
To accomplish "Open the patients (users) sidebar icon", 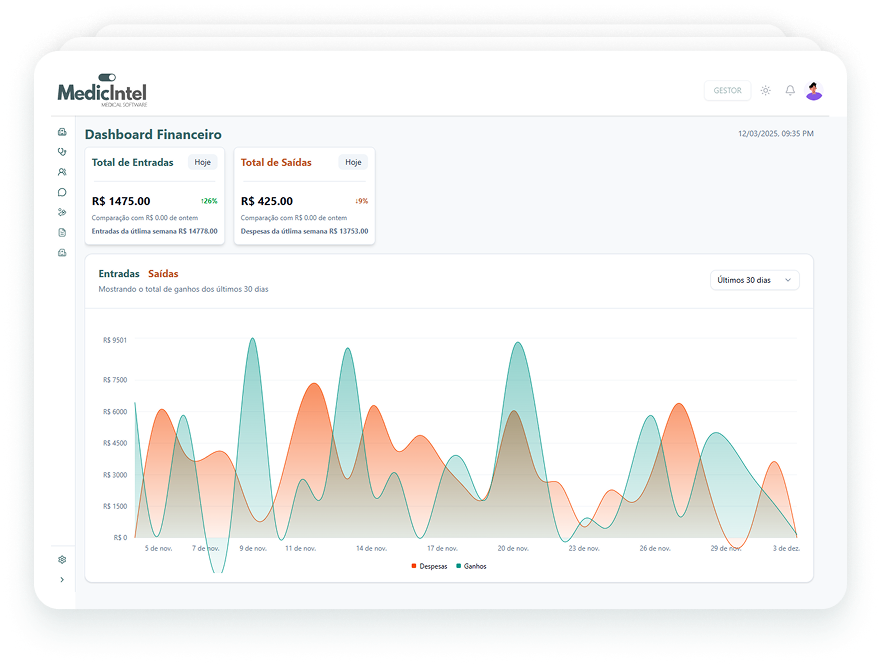I will (x=62, y=172).
